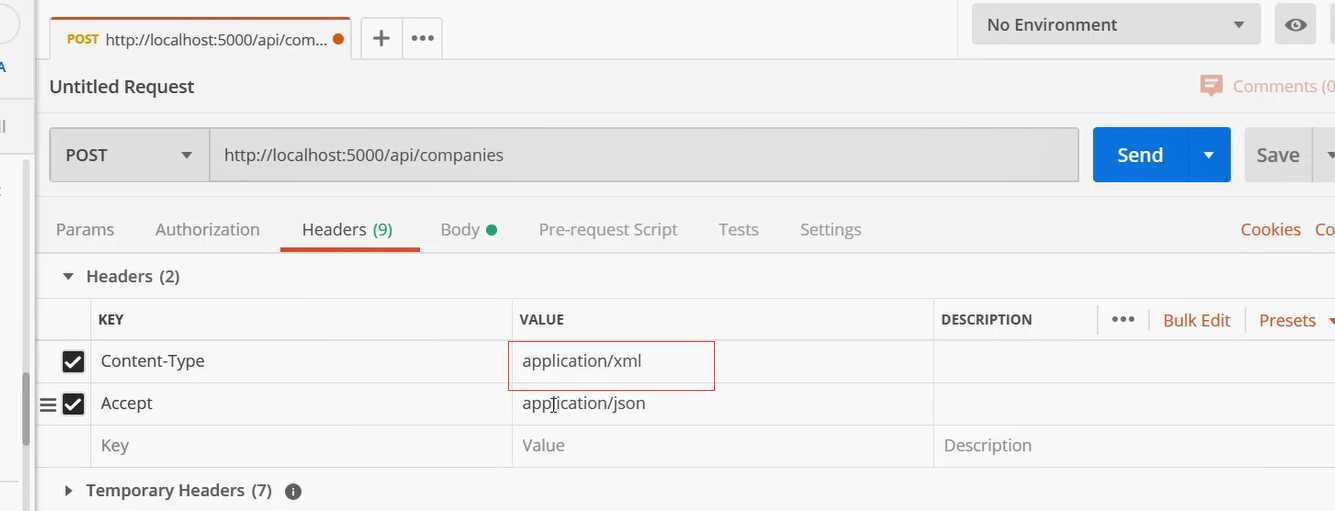Uncheck the Content-Type header checkbox

pyautogui.click(x=73, y=361)
